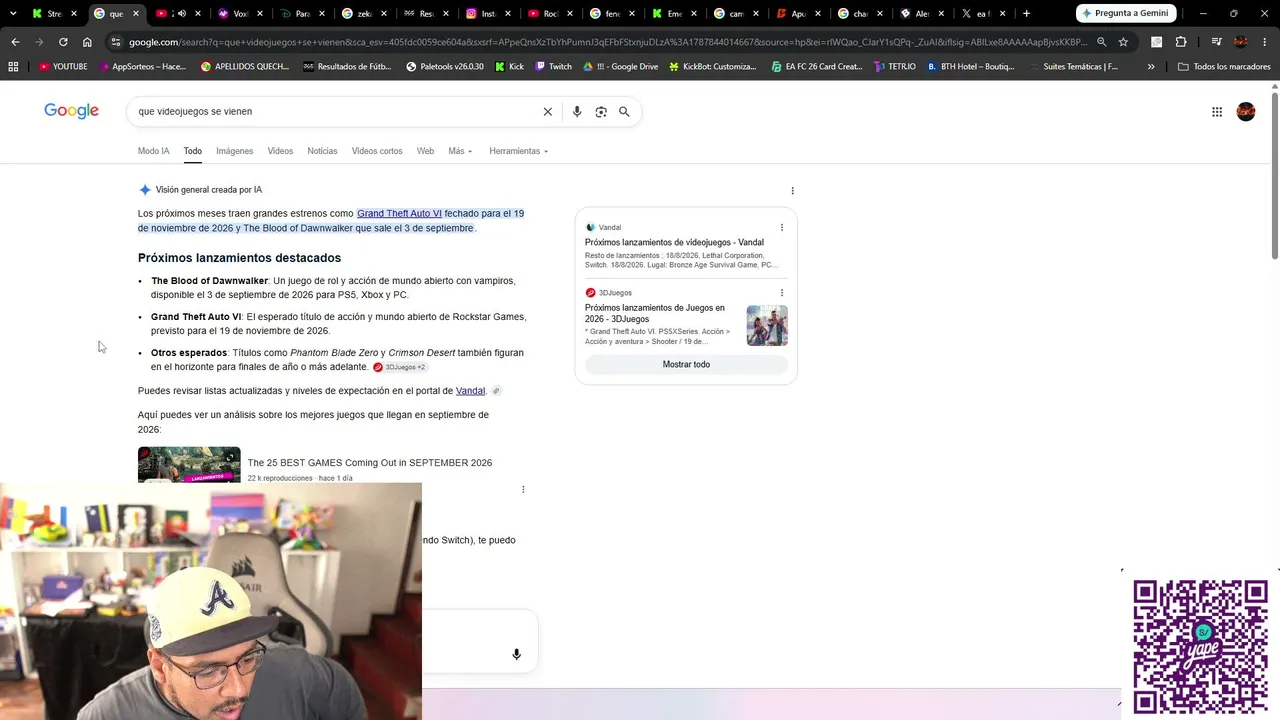Image resolution: width=1280 pixels, height=720 pixels.
Task: Select the Imágenes search tab
Action: click(235, 151)
